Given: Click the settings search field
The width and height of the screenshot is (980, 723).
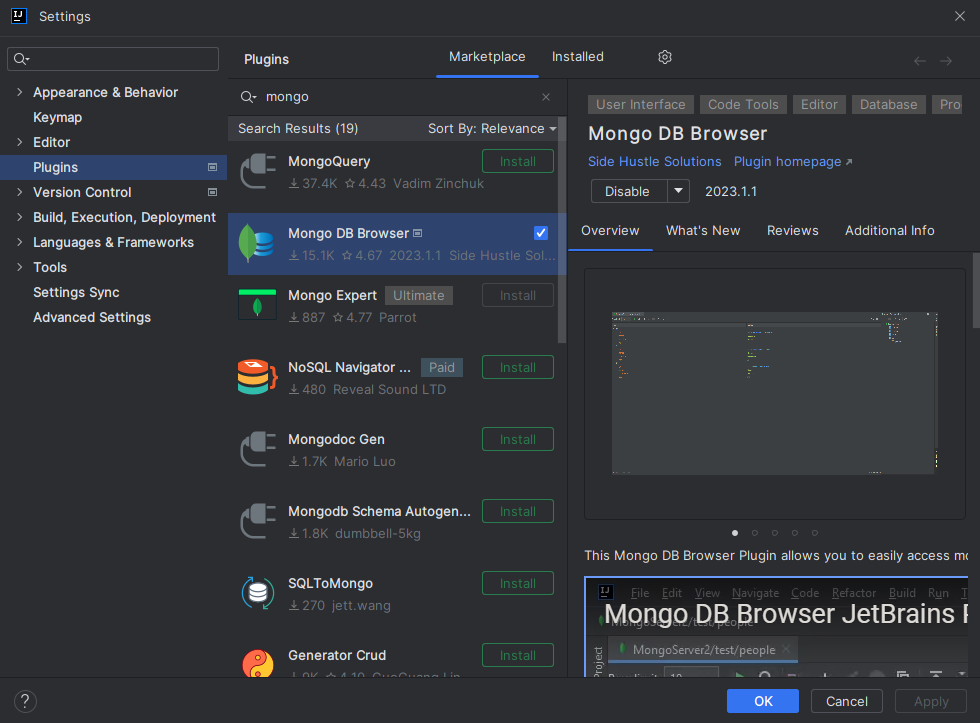Looking at the screenshot, I should point(112,59).
